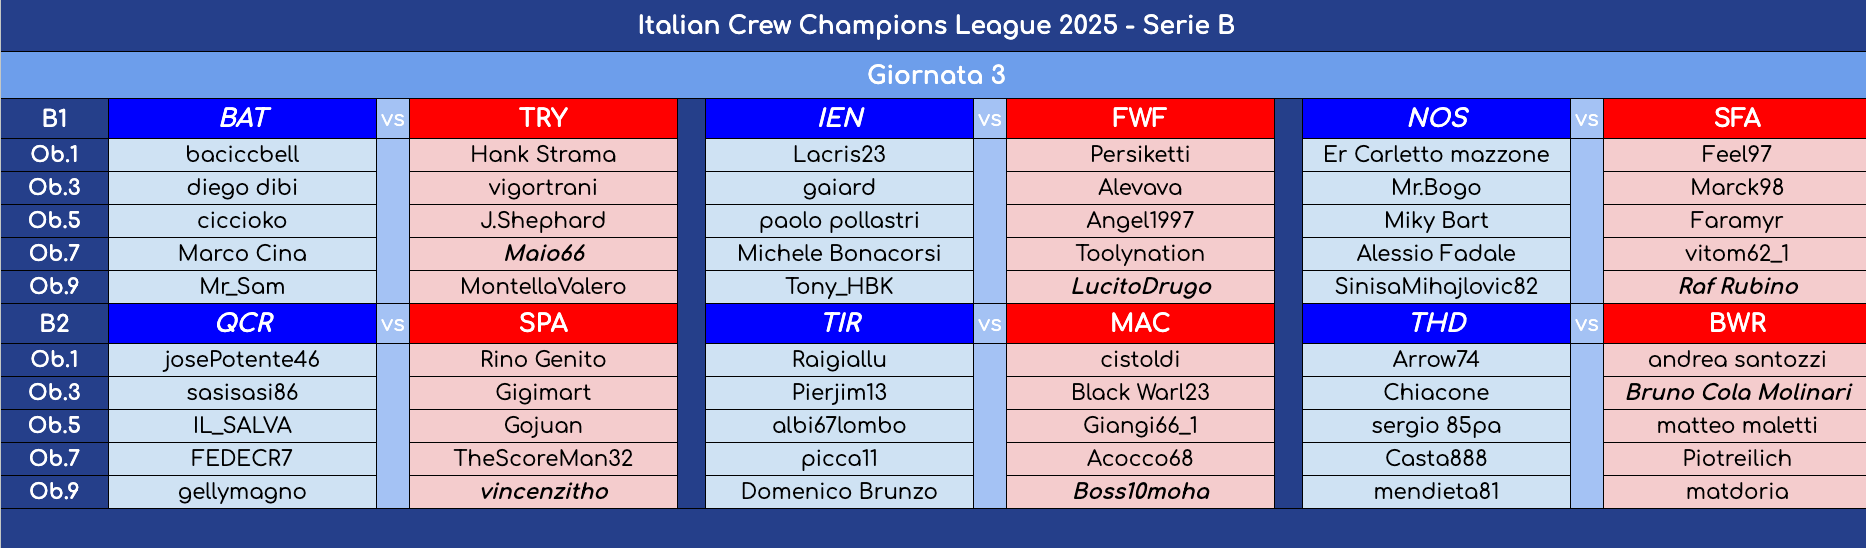Select the cell Bruno Cola Molinari

[1735, 393]
